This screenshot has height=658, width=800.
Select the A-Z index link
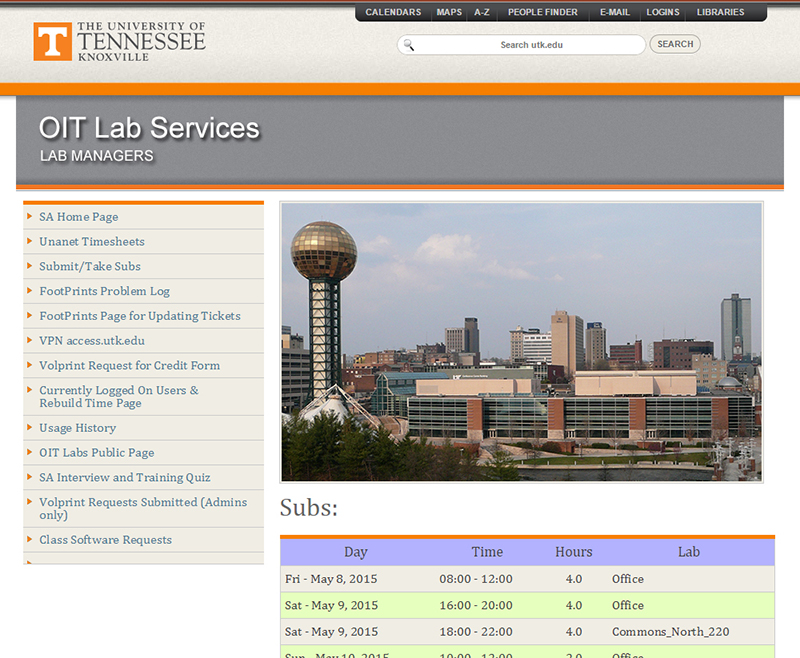(482, 13)
